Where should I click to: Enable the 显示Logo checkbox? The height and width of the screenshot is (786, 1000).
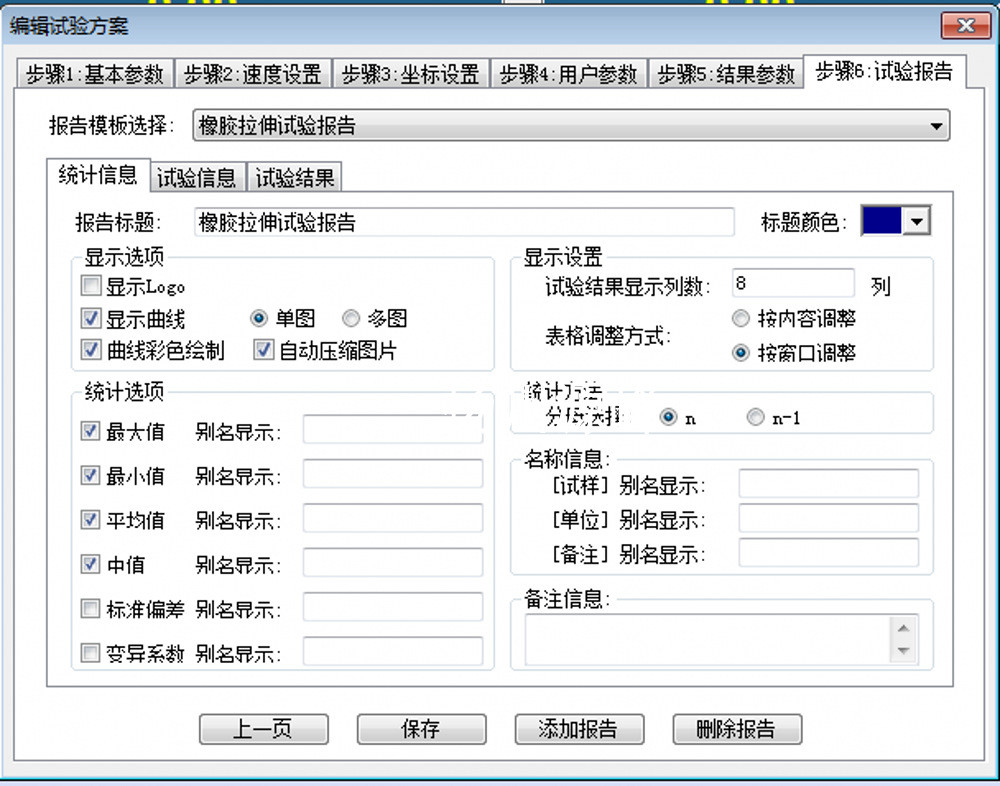(x=91, y=288)
